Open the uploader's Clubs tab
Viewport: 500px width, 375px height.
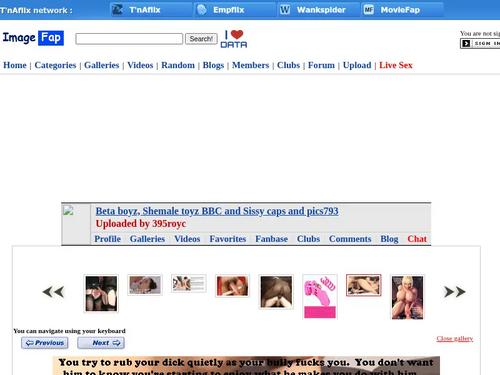tap(308, 239)
